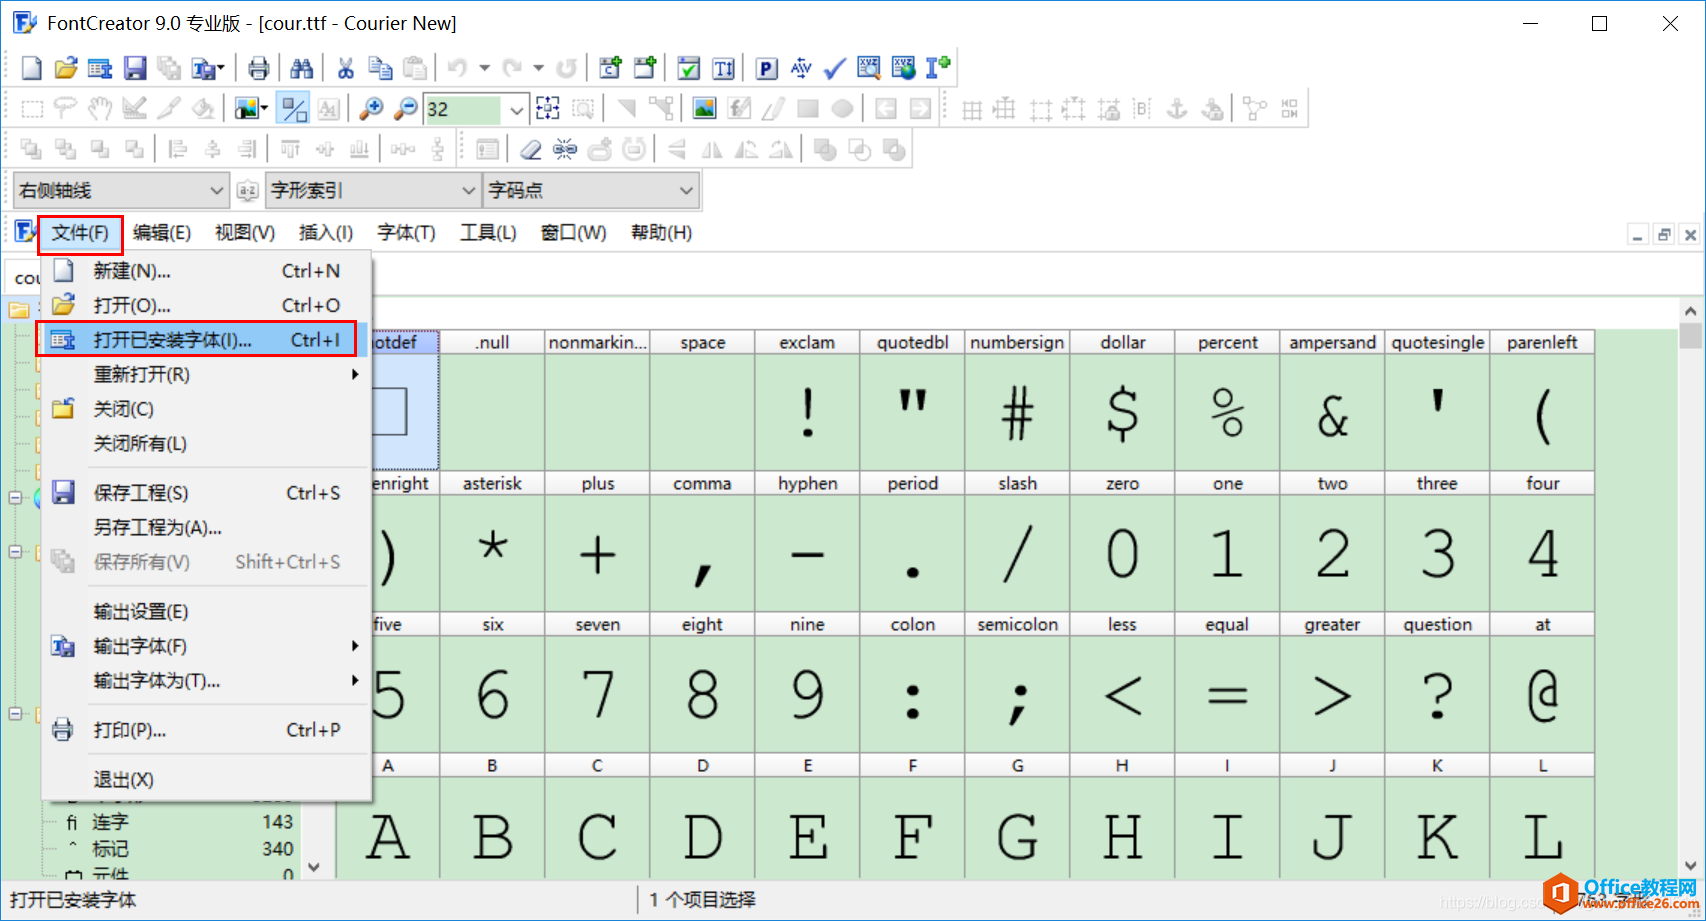The height and width of the screenshot is (921, 1706).
Task: Choose 关闭所有(L) menu entry
Action: [206, 443]
